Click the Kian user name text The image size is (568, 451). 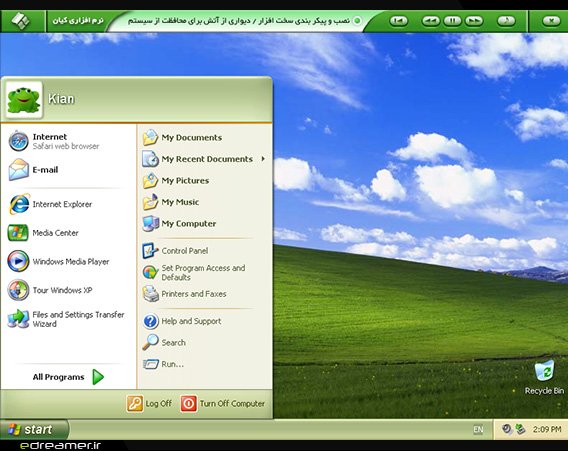pyautogui.click(x=61, y=99)
